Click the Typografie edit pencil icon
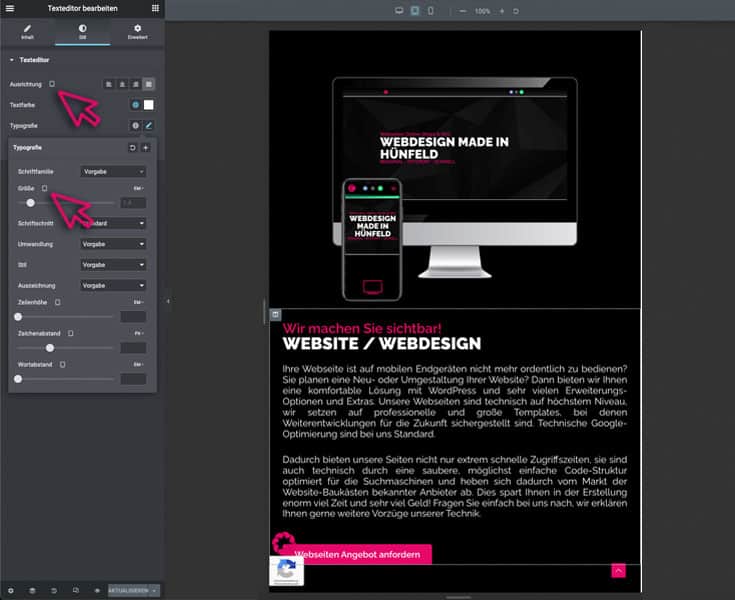This screenshot has height=600, width=735. 149,126
